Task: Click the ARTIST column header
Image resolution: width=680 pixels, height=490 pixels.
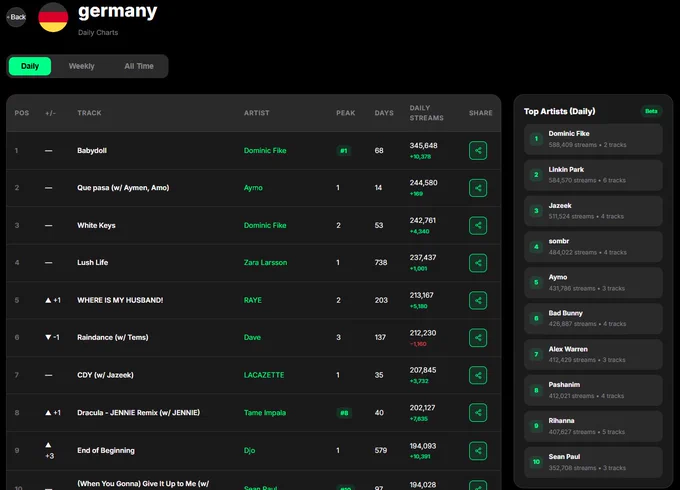Action: 257,113
